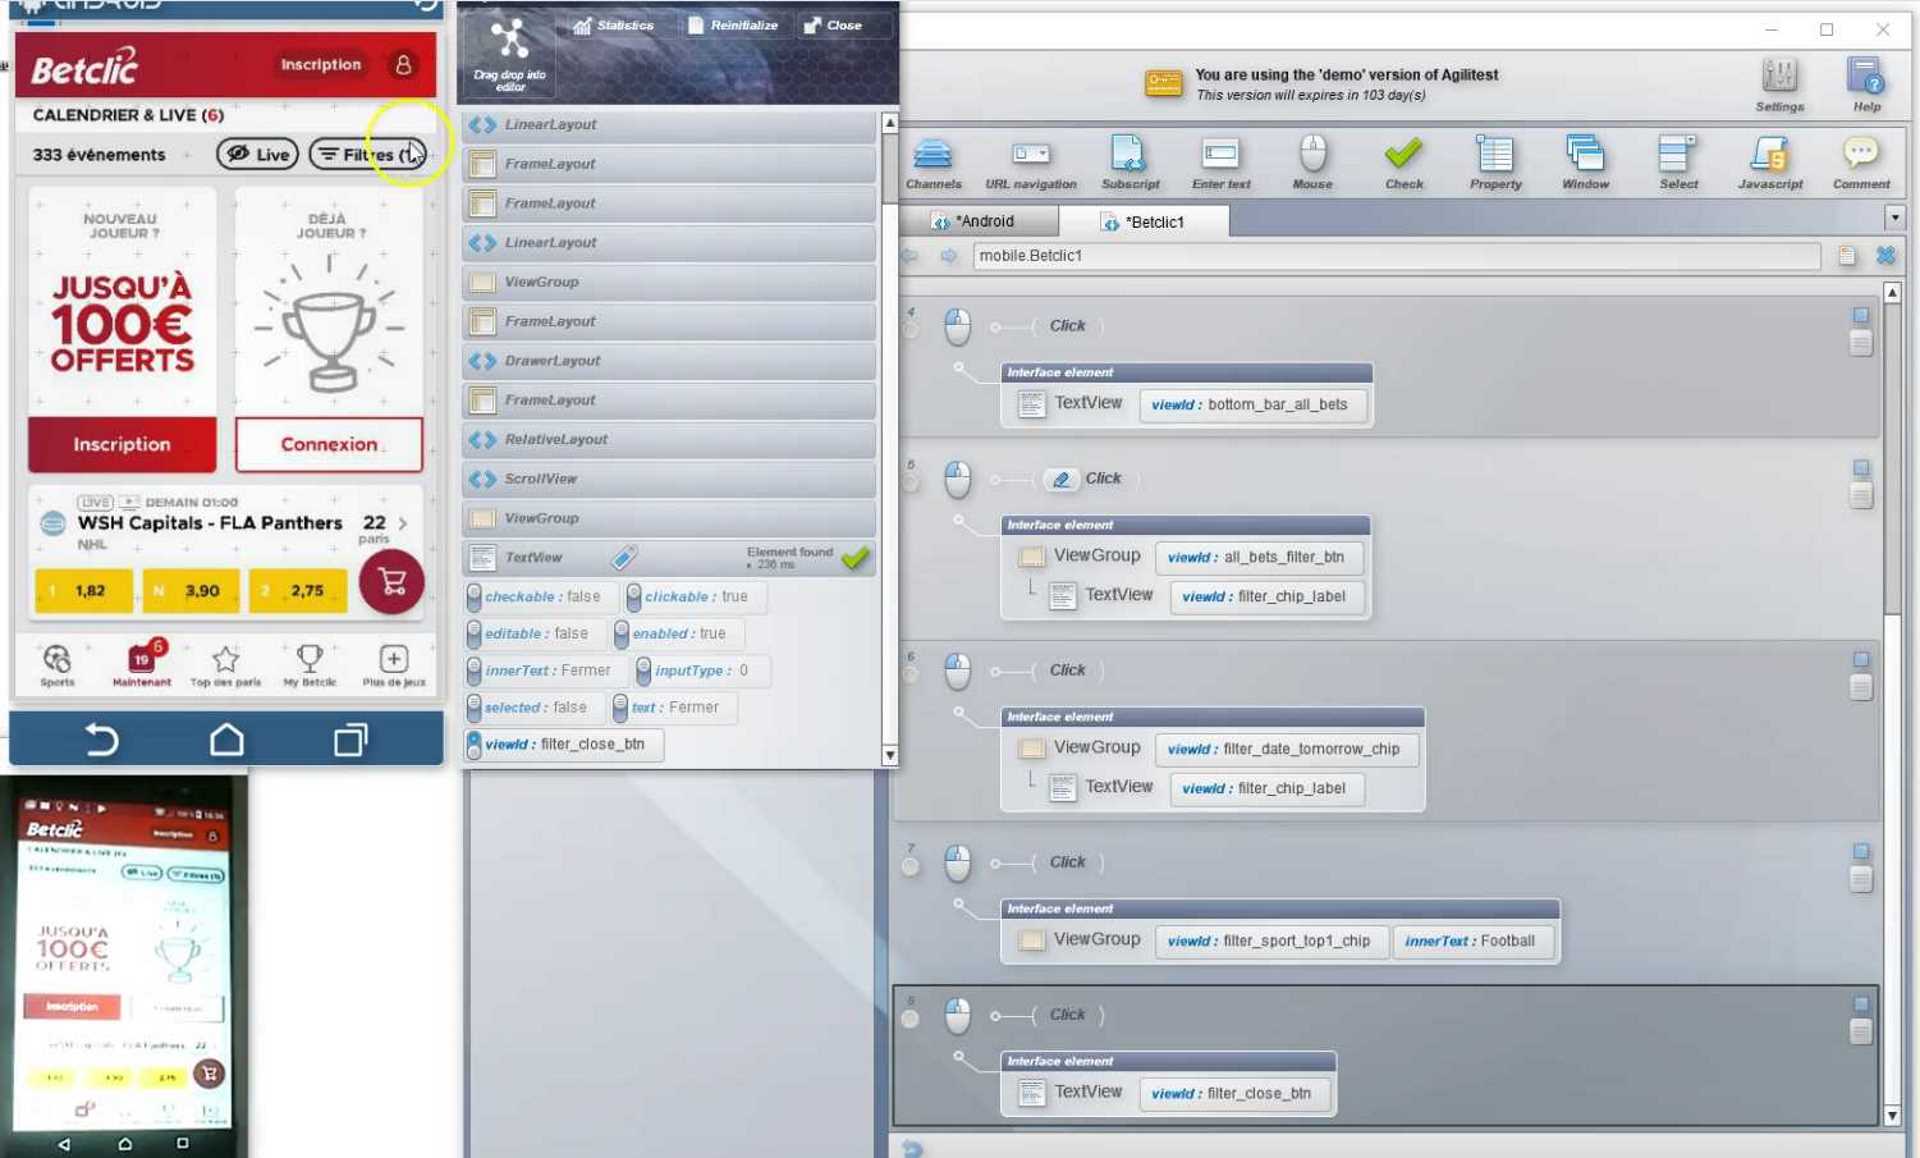Screen dimensions: 1920x1158
Task: Tap the Android home button
Action: (x=227, y=740)
